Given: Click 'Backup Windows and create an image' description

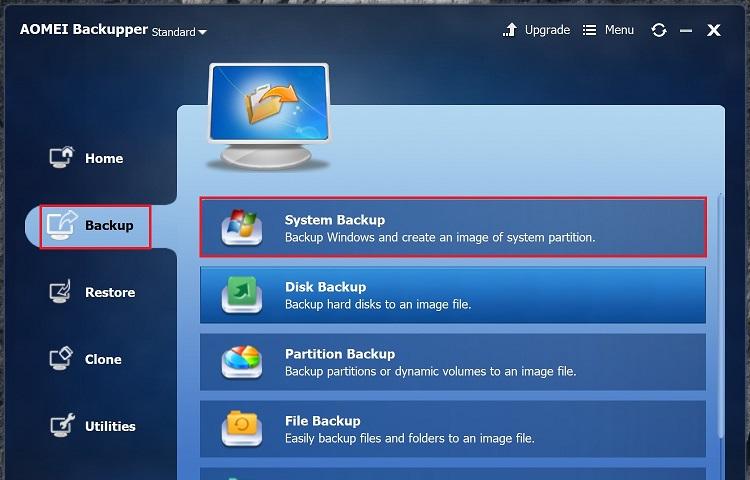Looking at the screenshot, I should [x=440, y=237].
